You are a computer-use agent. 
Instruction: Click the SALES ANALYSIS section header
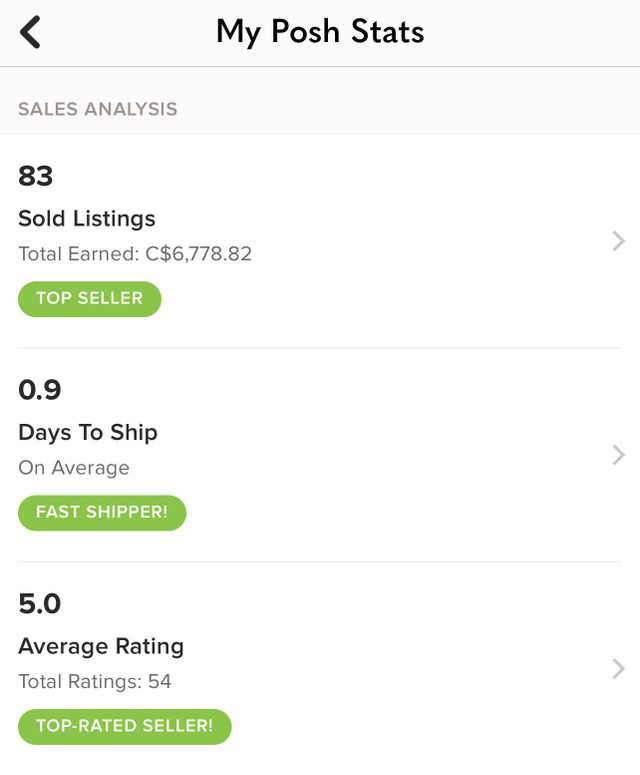point(98,109)
